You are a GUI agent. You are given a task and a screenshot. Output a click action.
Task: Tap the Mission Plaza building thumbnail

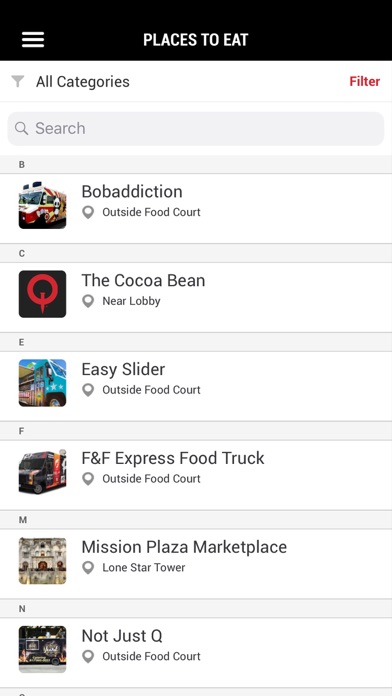[x=43, y=560]
